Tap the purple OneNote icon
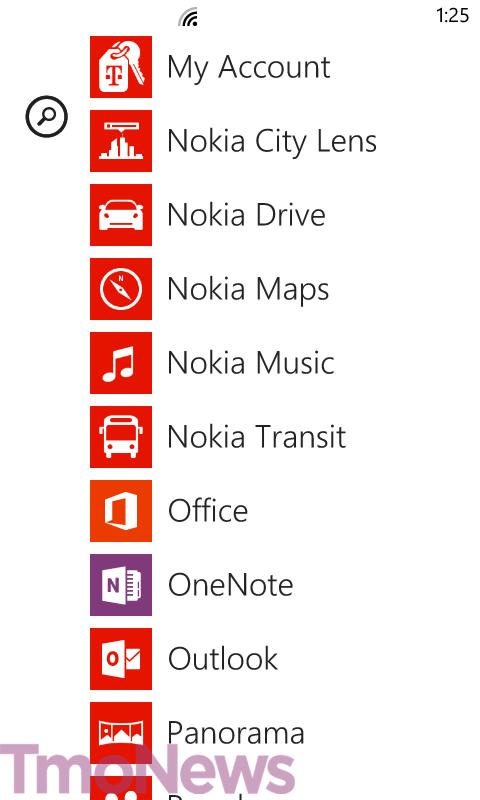Image resolution: width=480 pixels, height=800 pixels. (x=121, y=585)
